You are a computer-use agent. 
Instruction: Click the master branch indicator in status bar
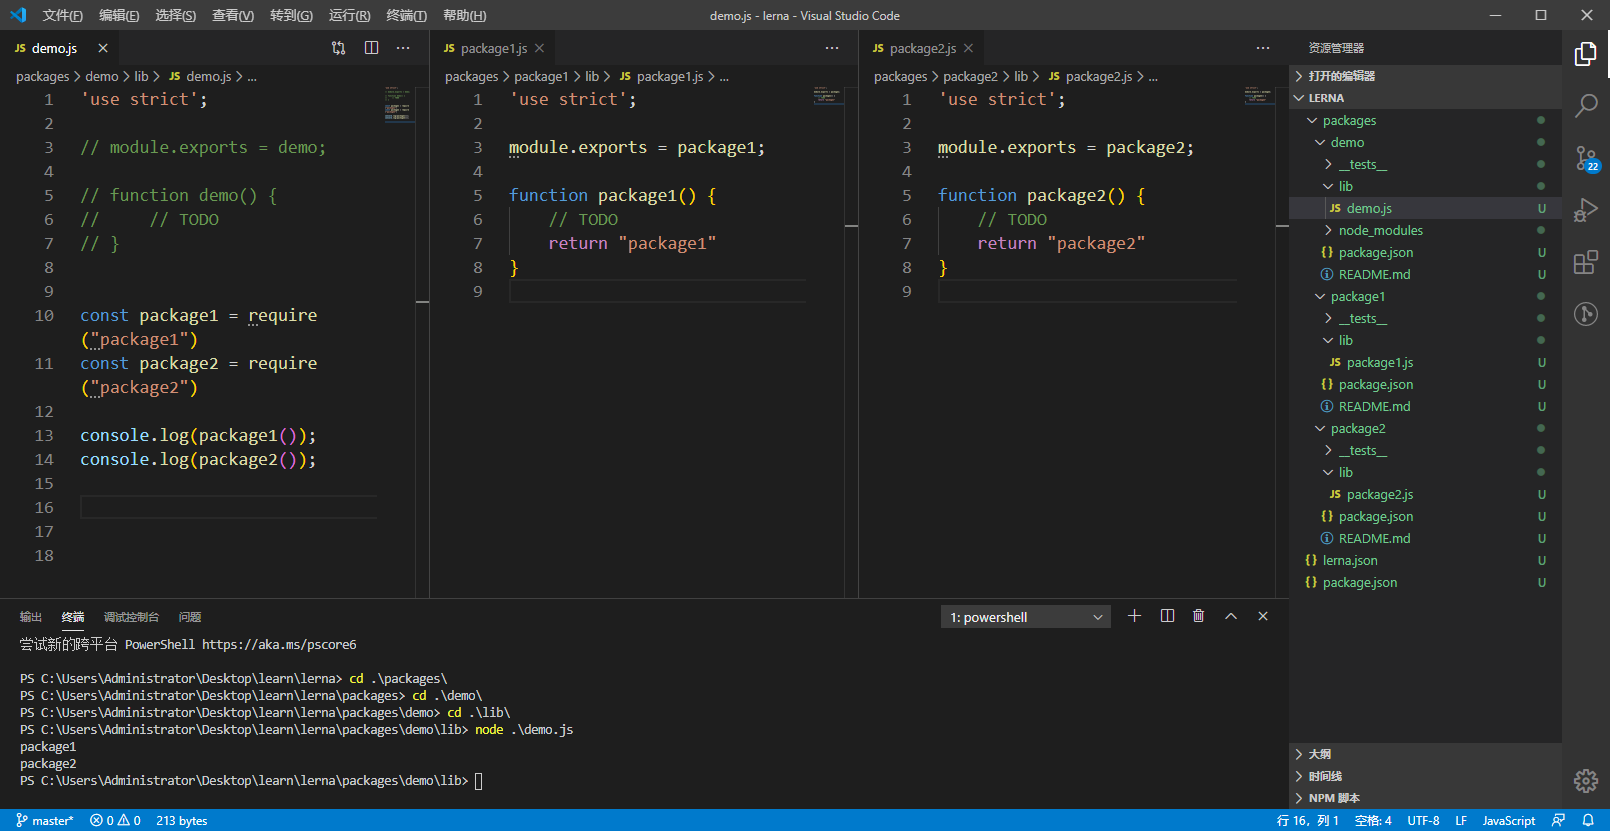point(45,820)
